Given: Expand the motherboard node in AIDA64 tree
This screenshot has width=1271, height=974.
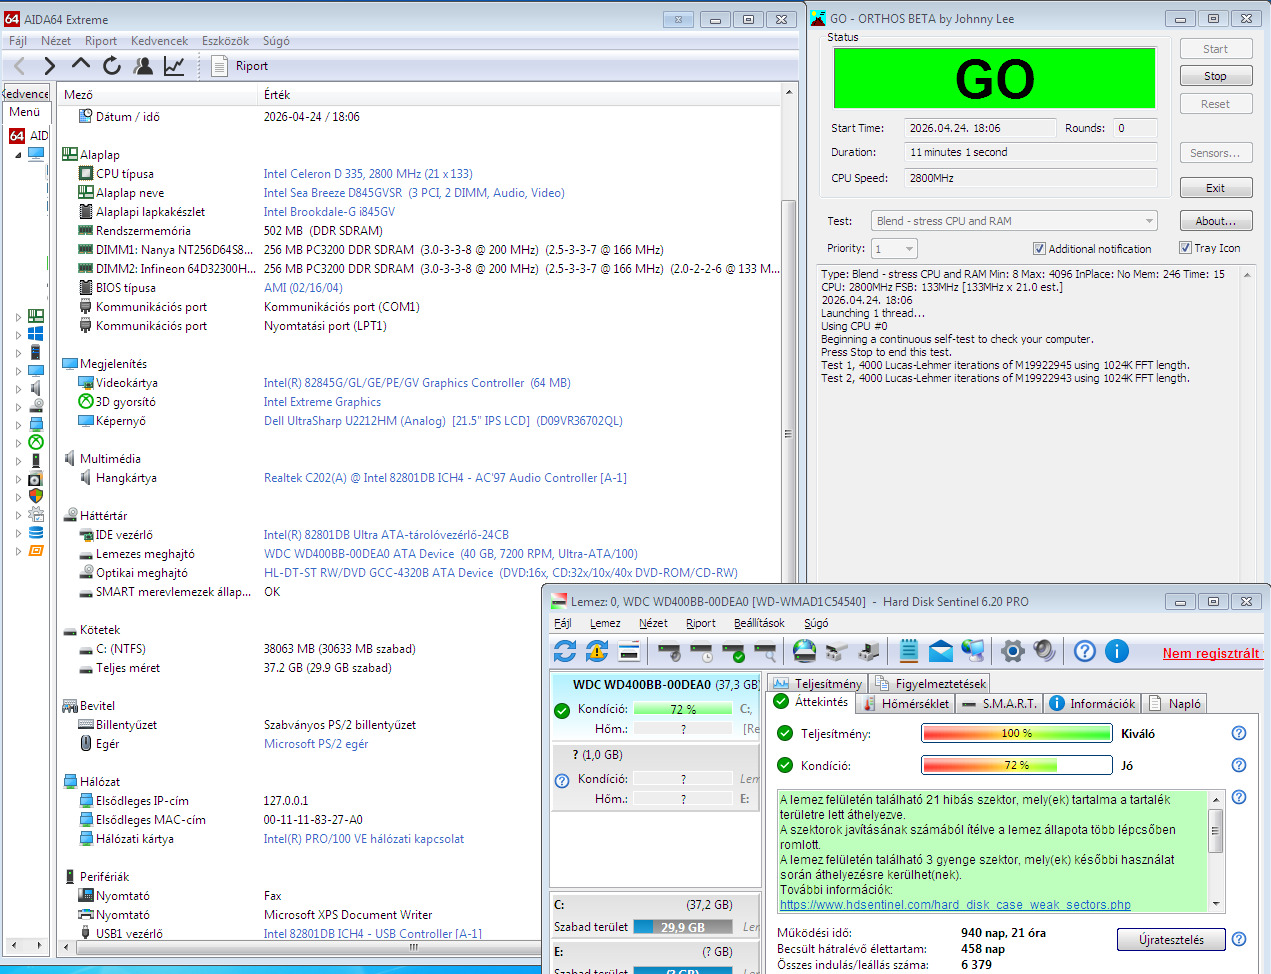Looking at the screenshot, I should coord(18,316).
